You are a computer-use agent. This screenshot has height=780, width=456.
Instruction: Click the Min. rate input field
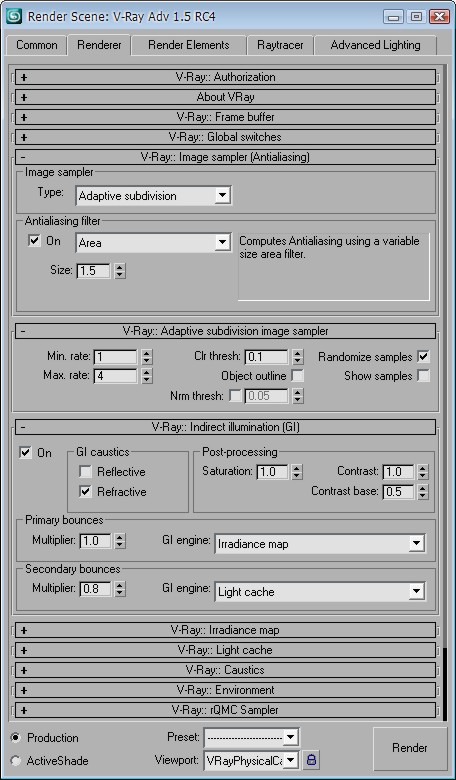click(115, 357)
